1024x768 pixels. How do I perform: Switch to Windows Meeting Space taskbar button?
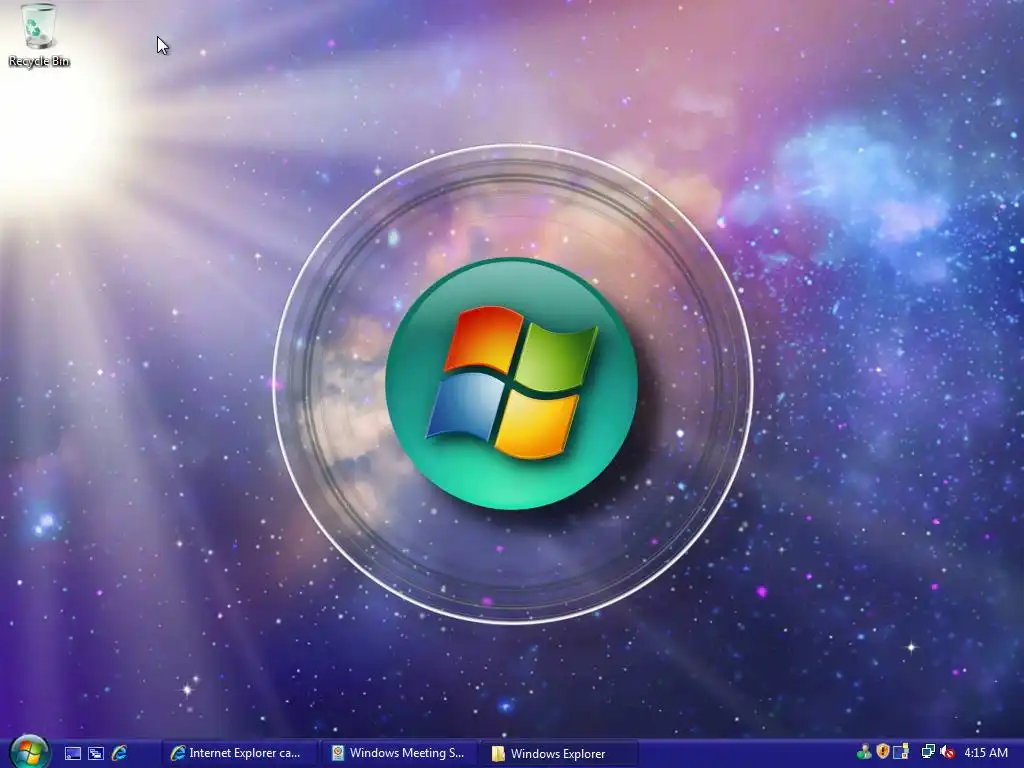click(x=398, y=753)
